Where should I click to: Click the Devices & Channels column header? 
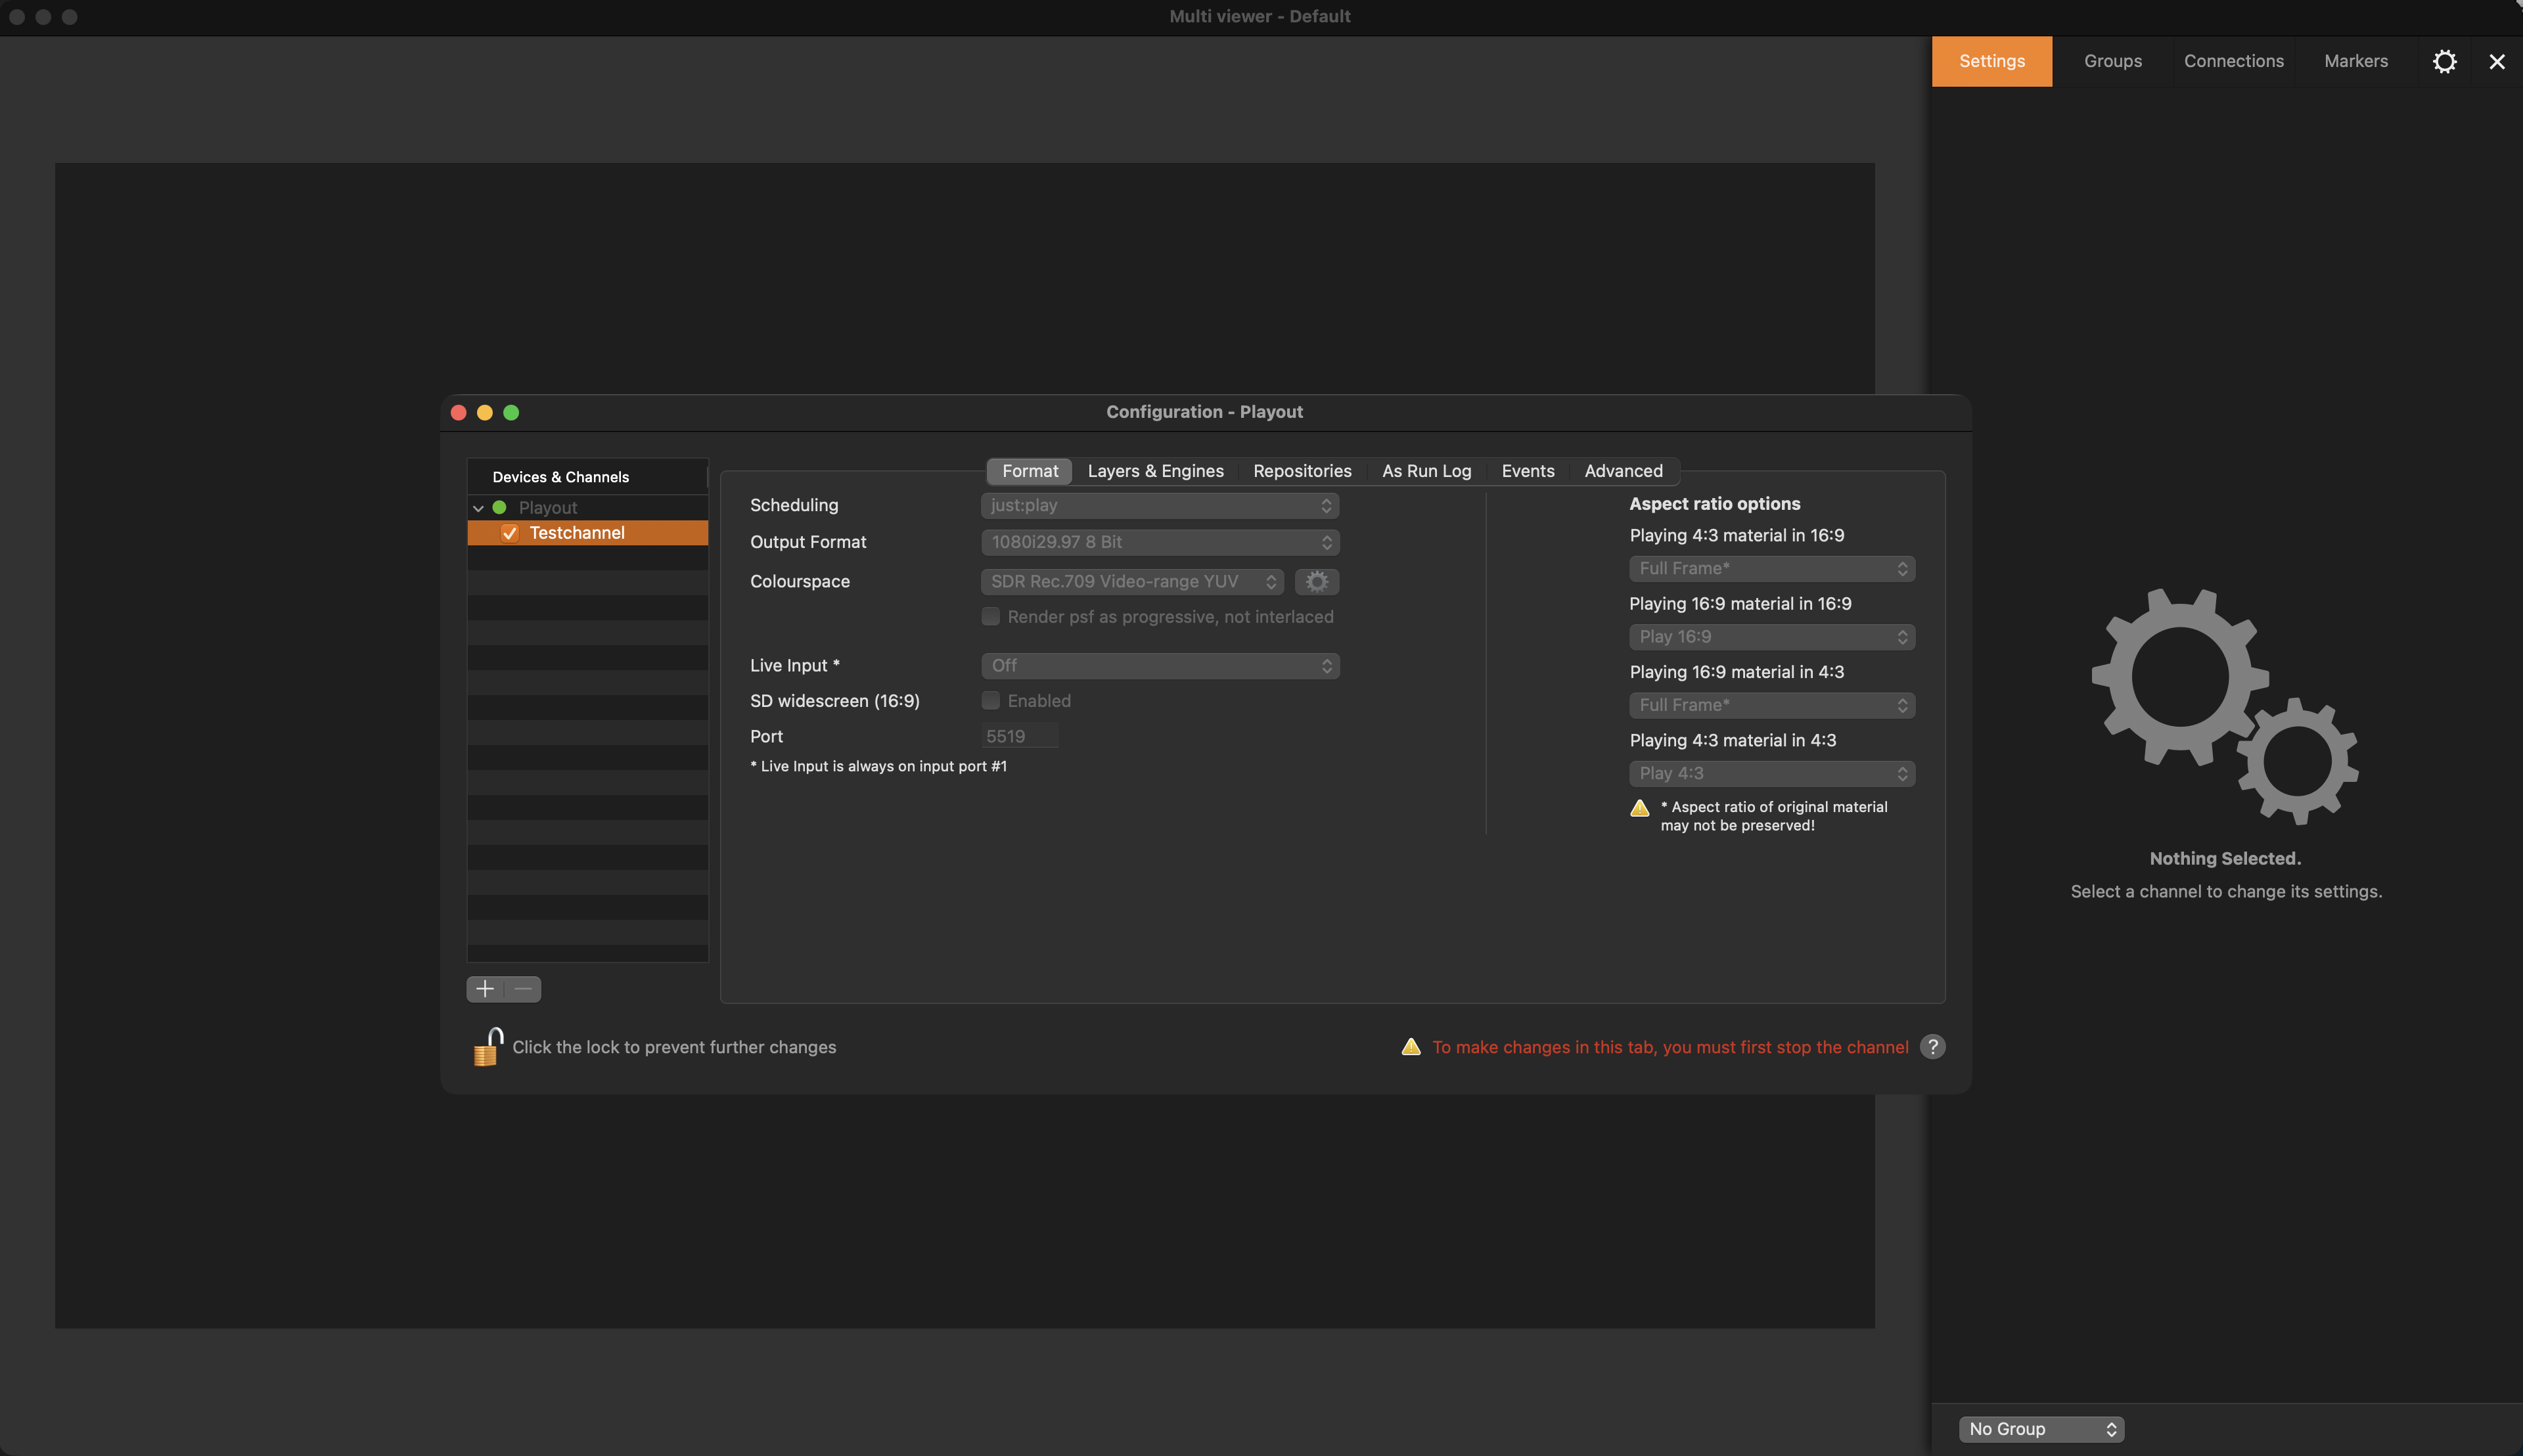pyautogui.click(x=587, y=477)
